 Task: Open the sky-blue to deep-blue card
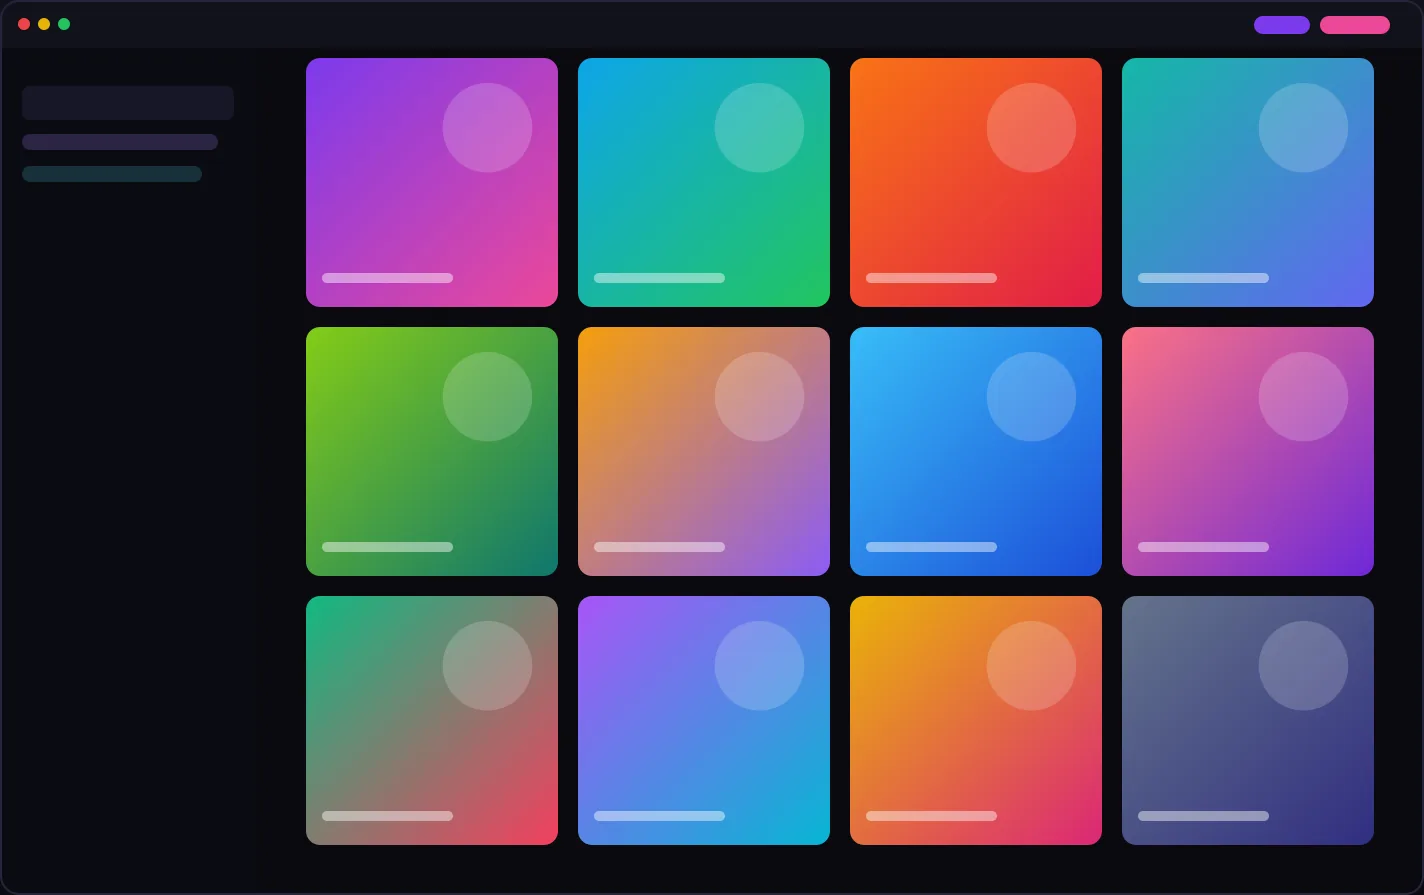click(x=976, y=451)
